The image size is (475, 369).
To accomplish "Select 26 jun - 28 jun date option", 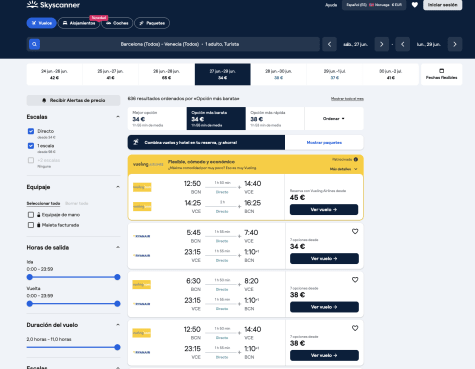I will (166, 74).
